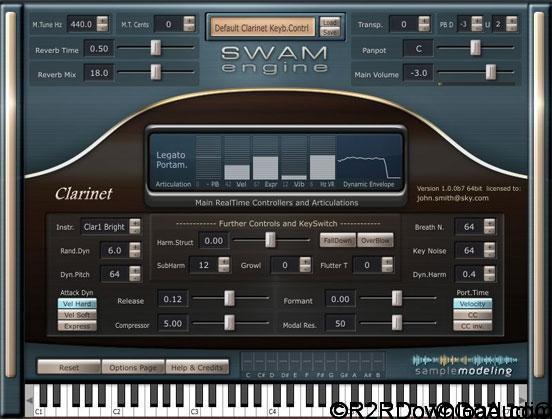Increase the Growl value with plus stepper
Screen dimensions: 552x419
[x=305, y=261]
